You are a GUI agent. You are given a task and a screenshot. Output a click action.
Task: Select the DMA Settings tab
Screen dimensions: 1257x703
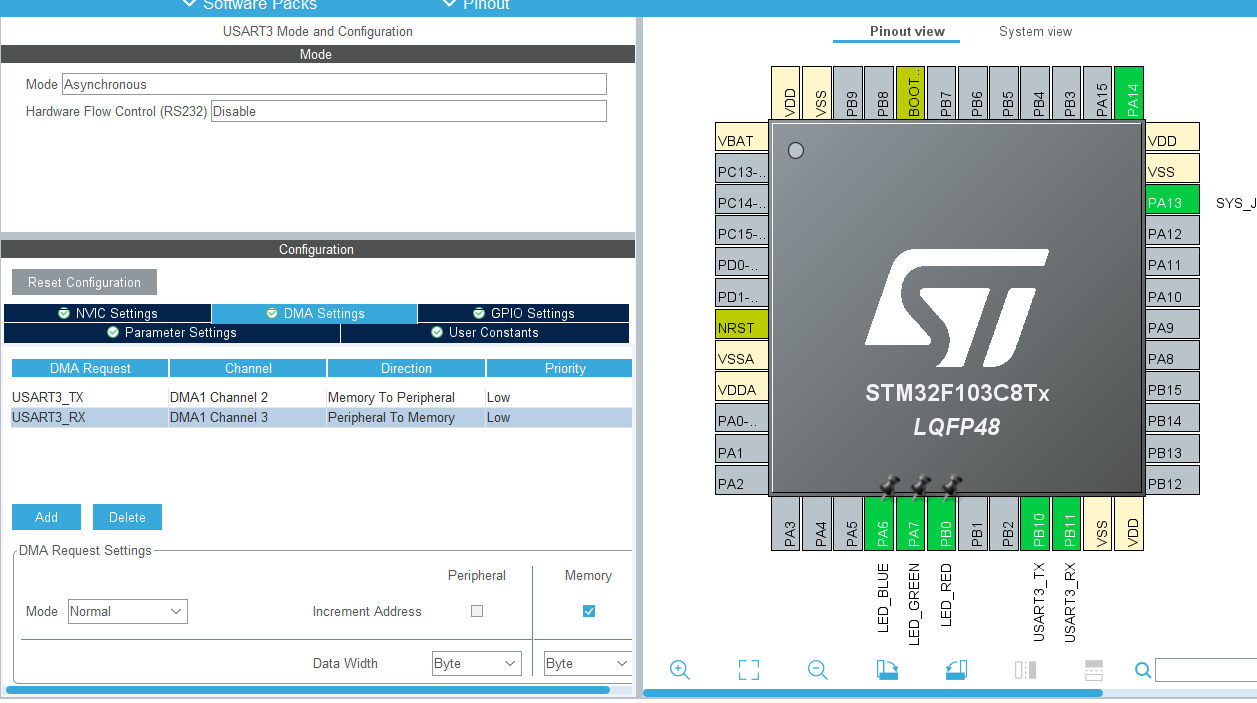(315, 313)
